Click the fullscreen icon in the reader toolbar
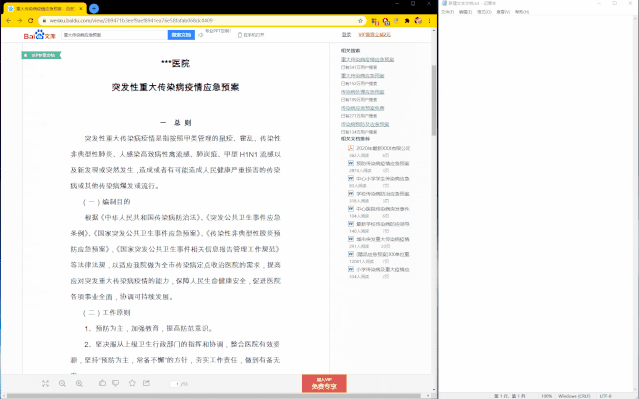 [x=45, y=384]
